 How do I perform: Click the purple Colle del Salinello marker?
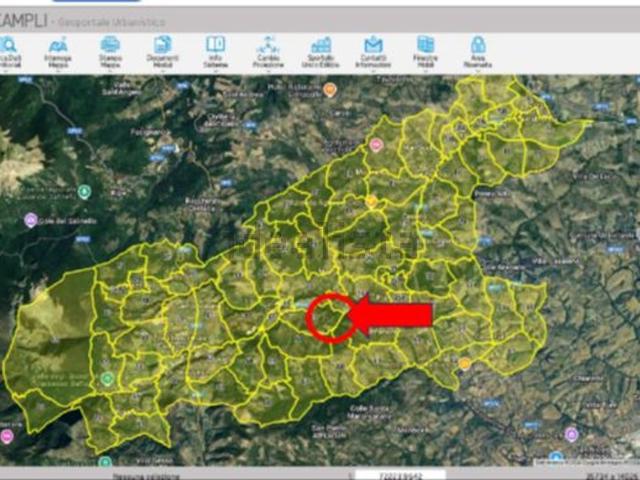(x=31, y=220)
